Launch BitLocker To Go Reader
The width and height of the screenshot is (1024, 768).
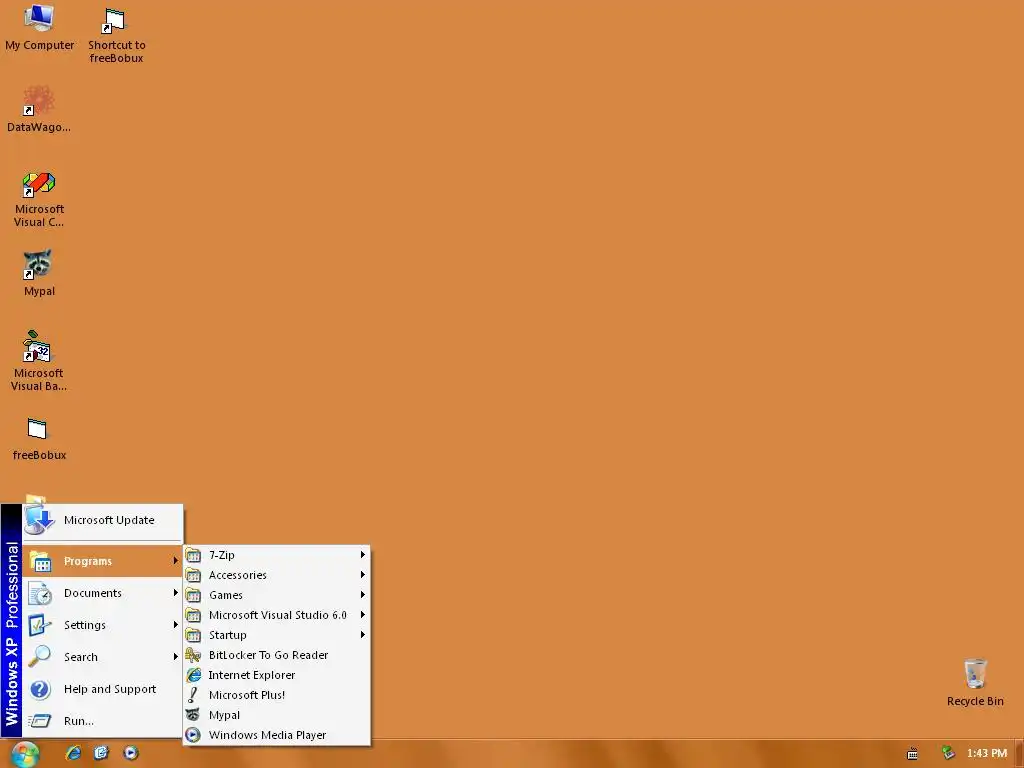point(277,655)
